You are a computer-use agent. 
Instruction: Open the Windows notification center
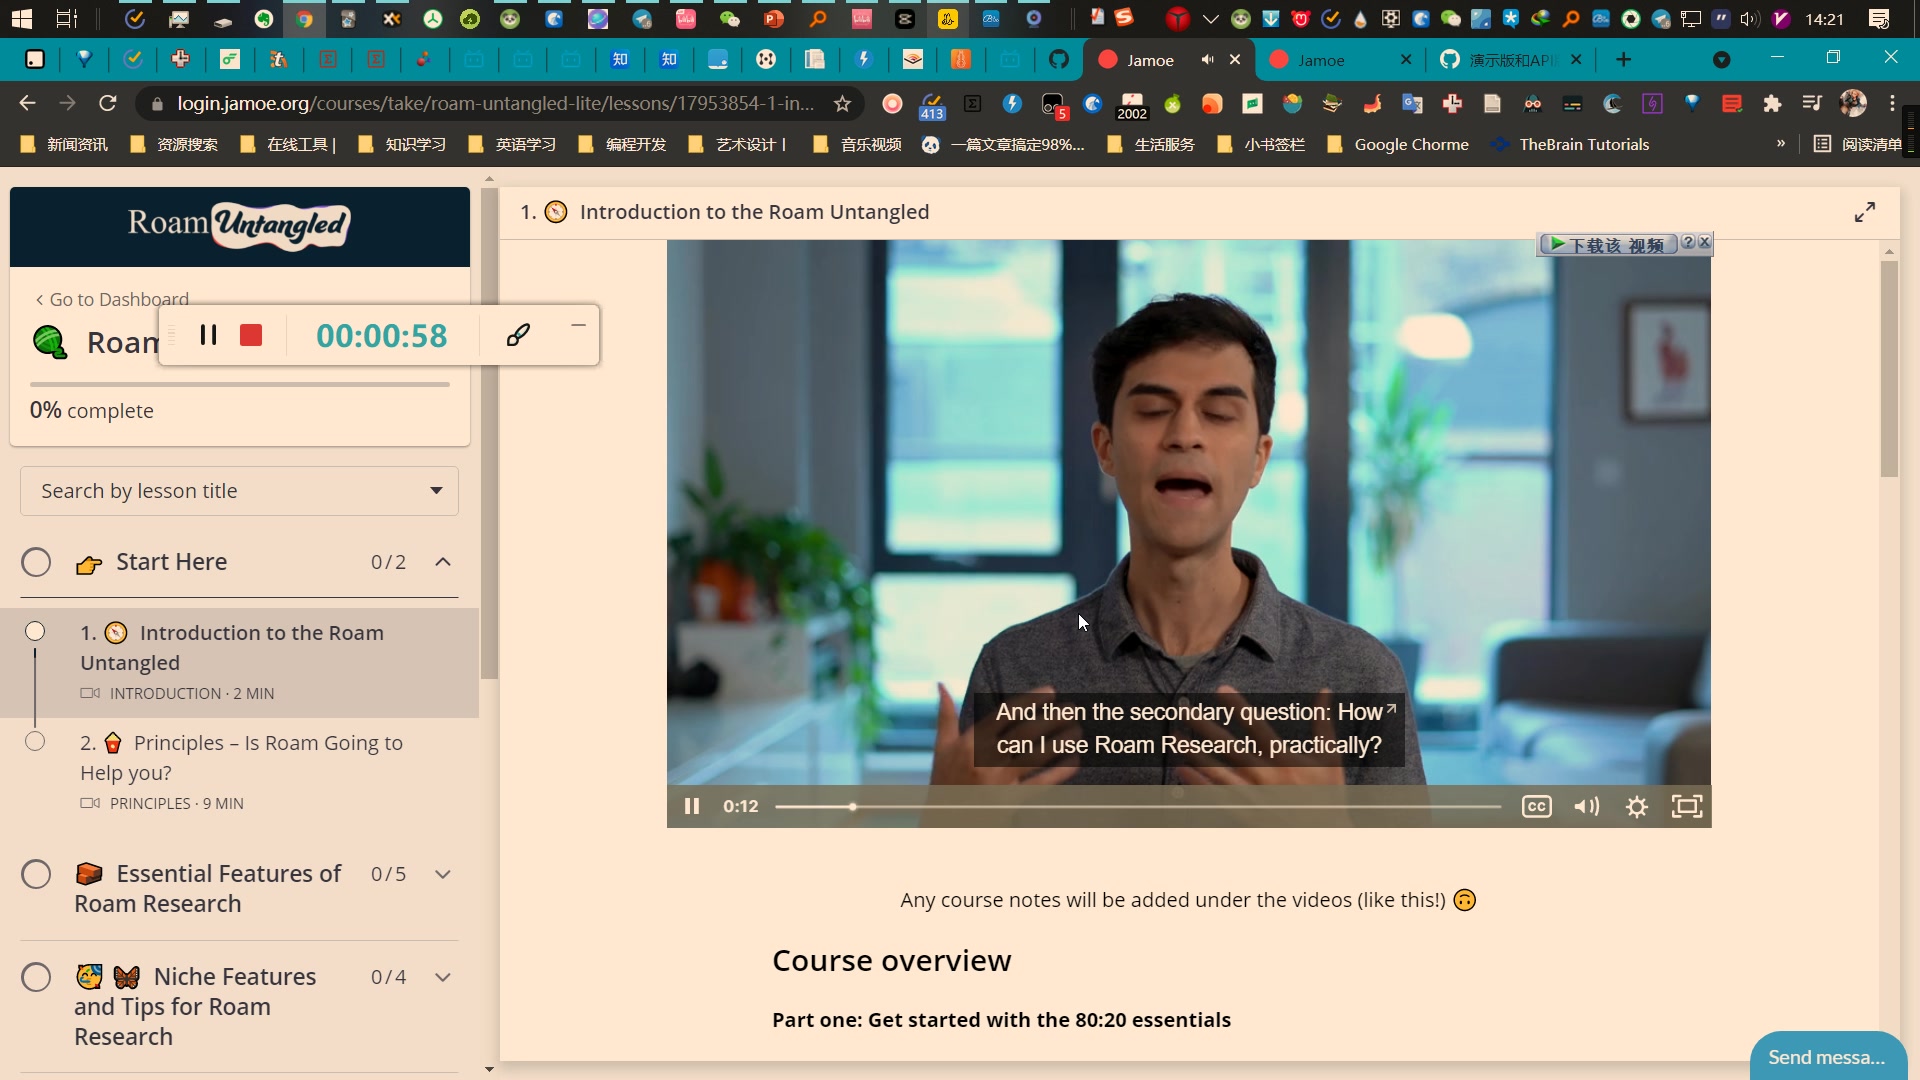[x=1879, y=18]
